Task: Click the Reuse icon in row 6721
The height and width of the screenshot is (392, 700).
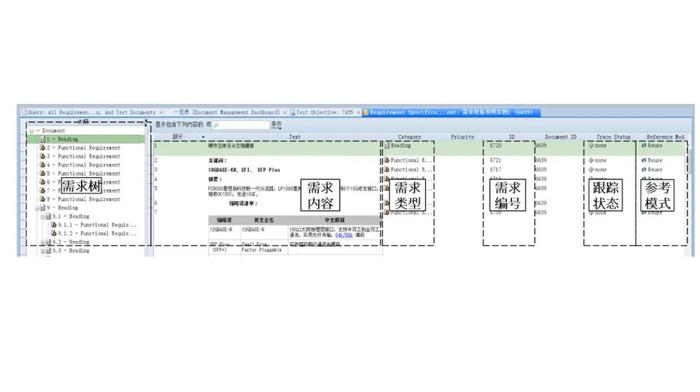Action: [644, 160]
